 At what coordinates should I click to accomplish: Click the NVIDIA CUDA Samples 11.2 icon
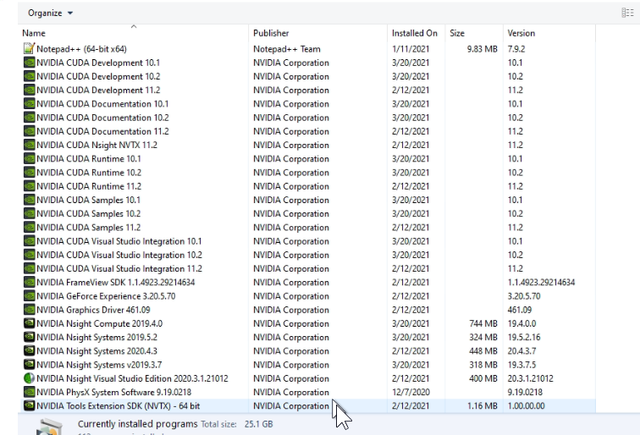tap(29, 227)
